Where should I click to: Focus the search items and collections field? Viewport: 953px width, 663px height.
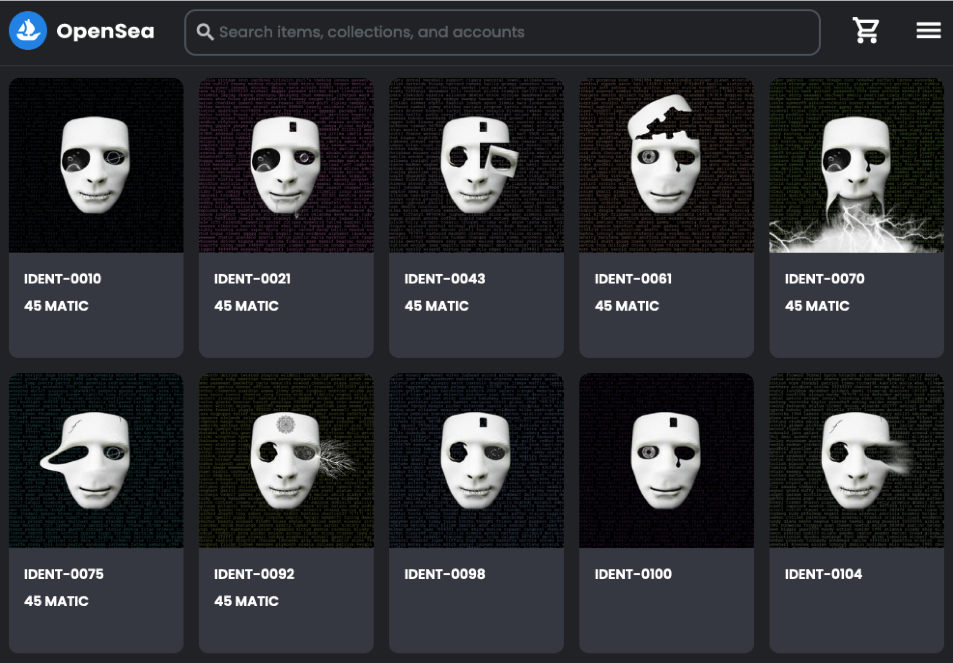point(510,32)
